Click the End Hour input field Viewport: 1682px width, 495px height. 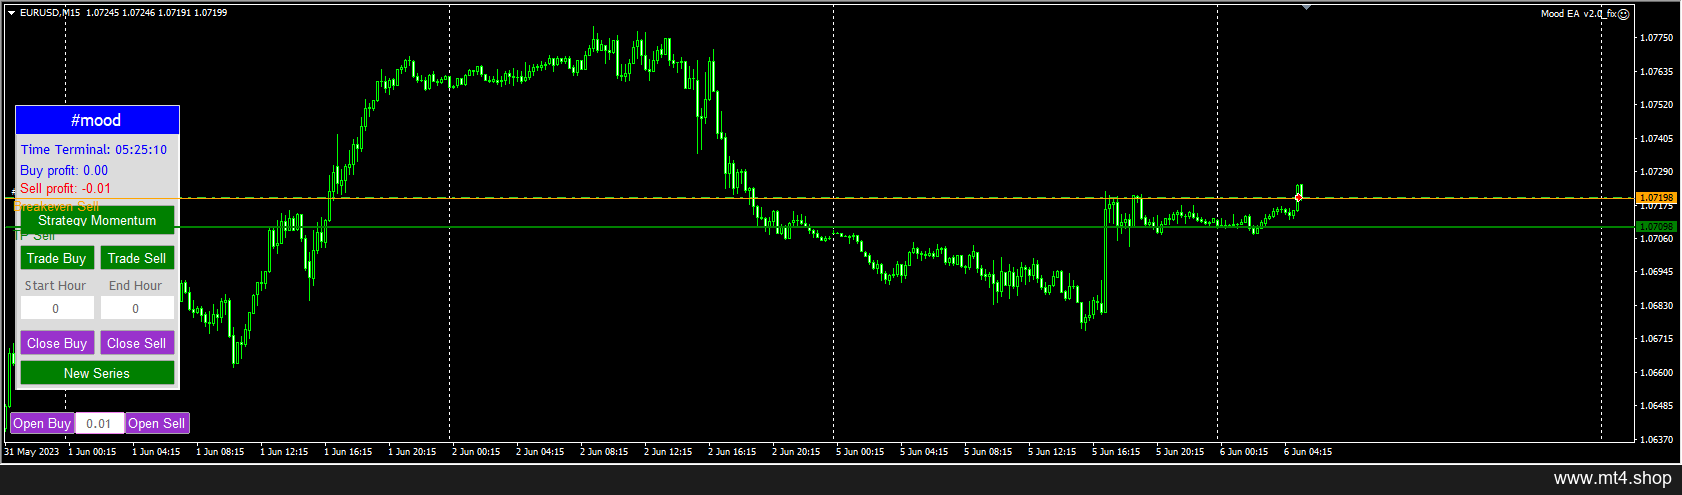[137, 308]
